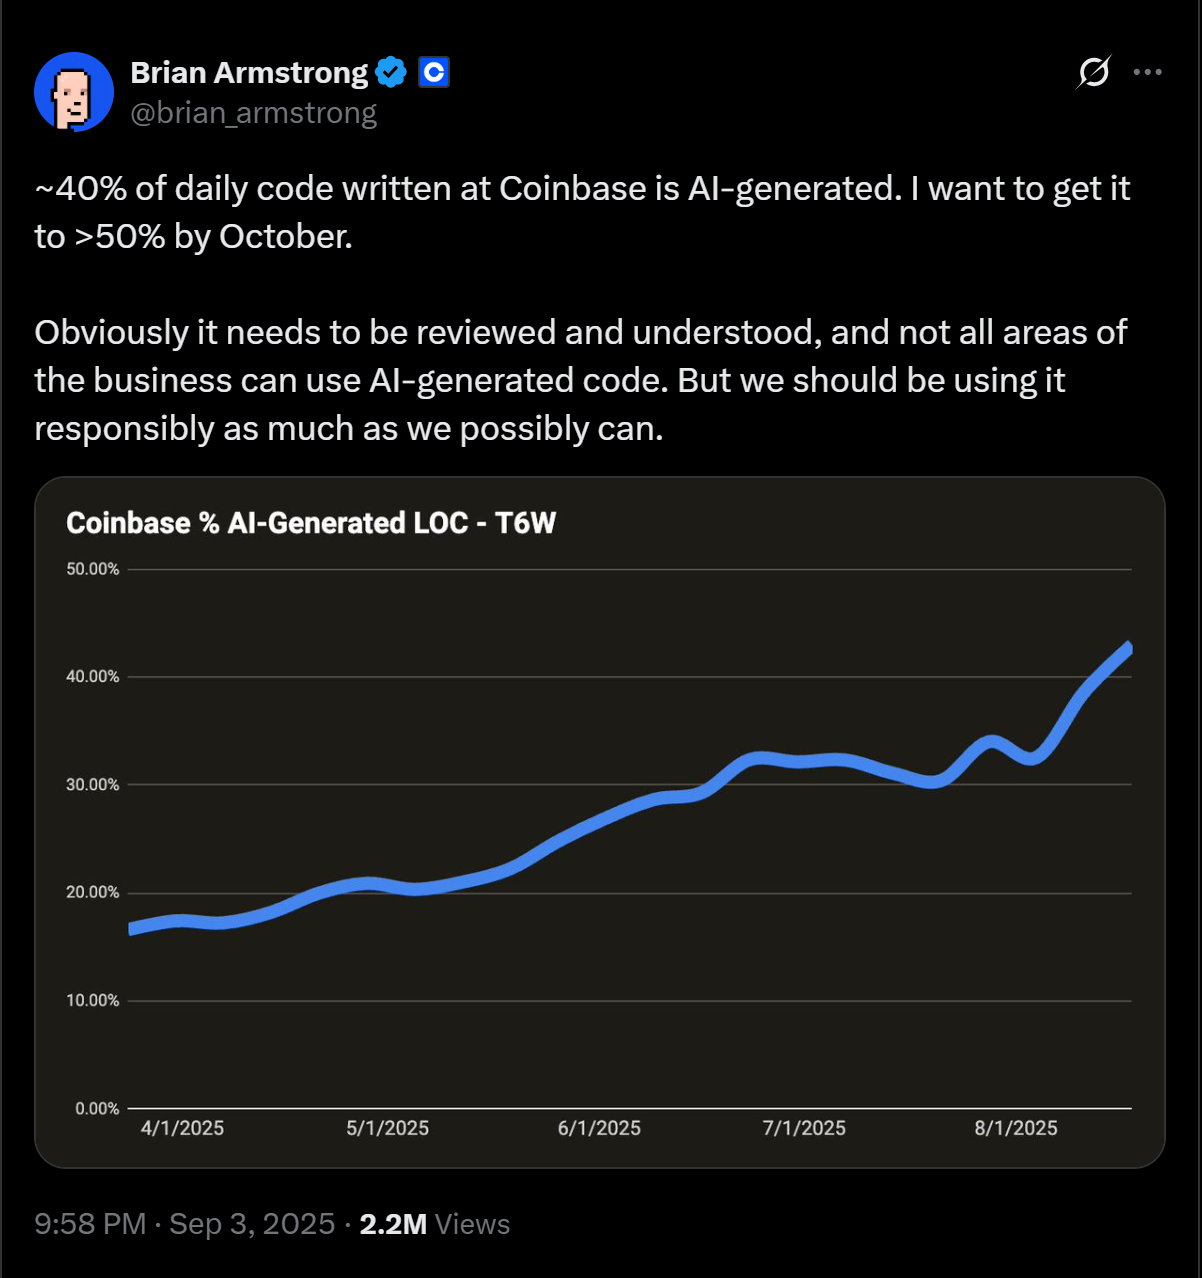1202x1278 pixels.
Task: Click the 30.00% y-axis label
Action: (x=93, y=785)
